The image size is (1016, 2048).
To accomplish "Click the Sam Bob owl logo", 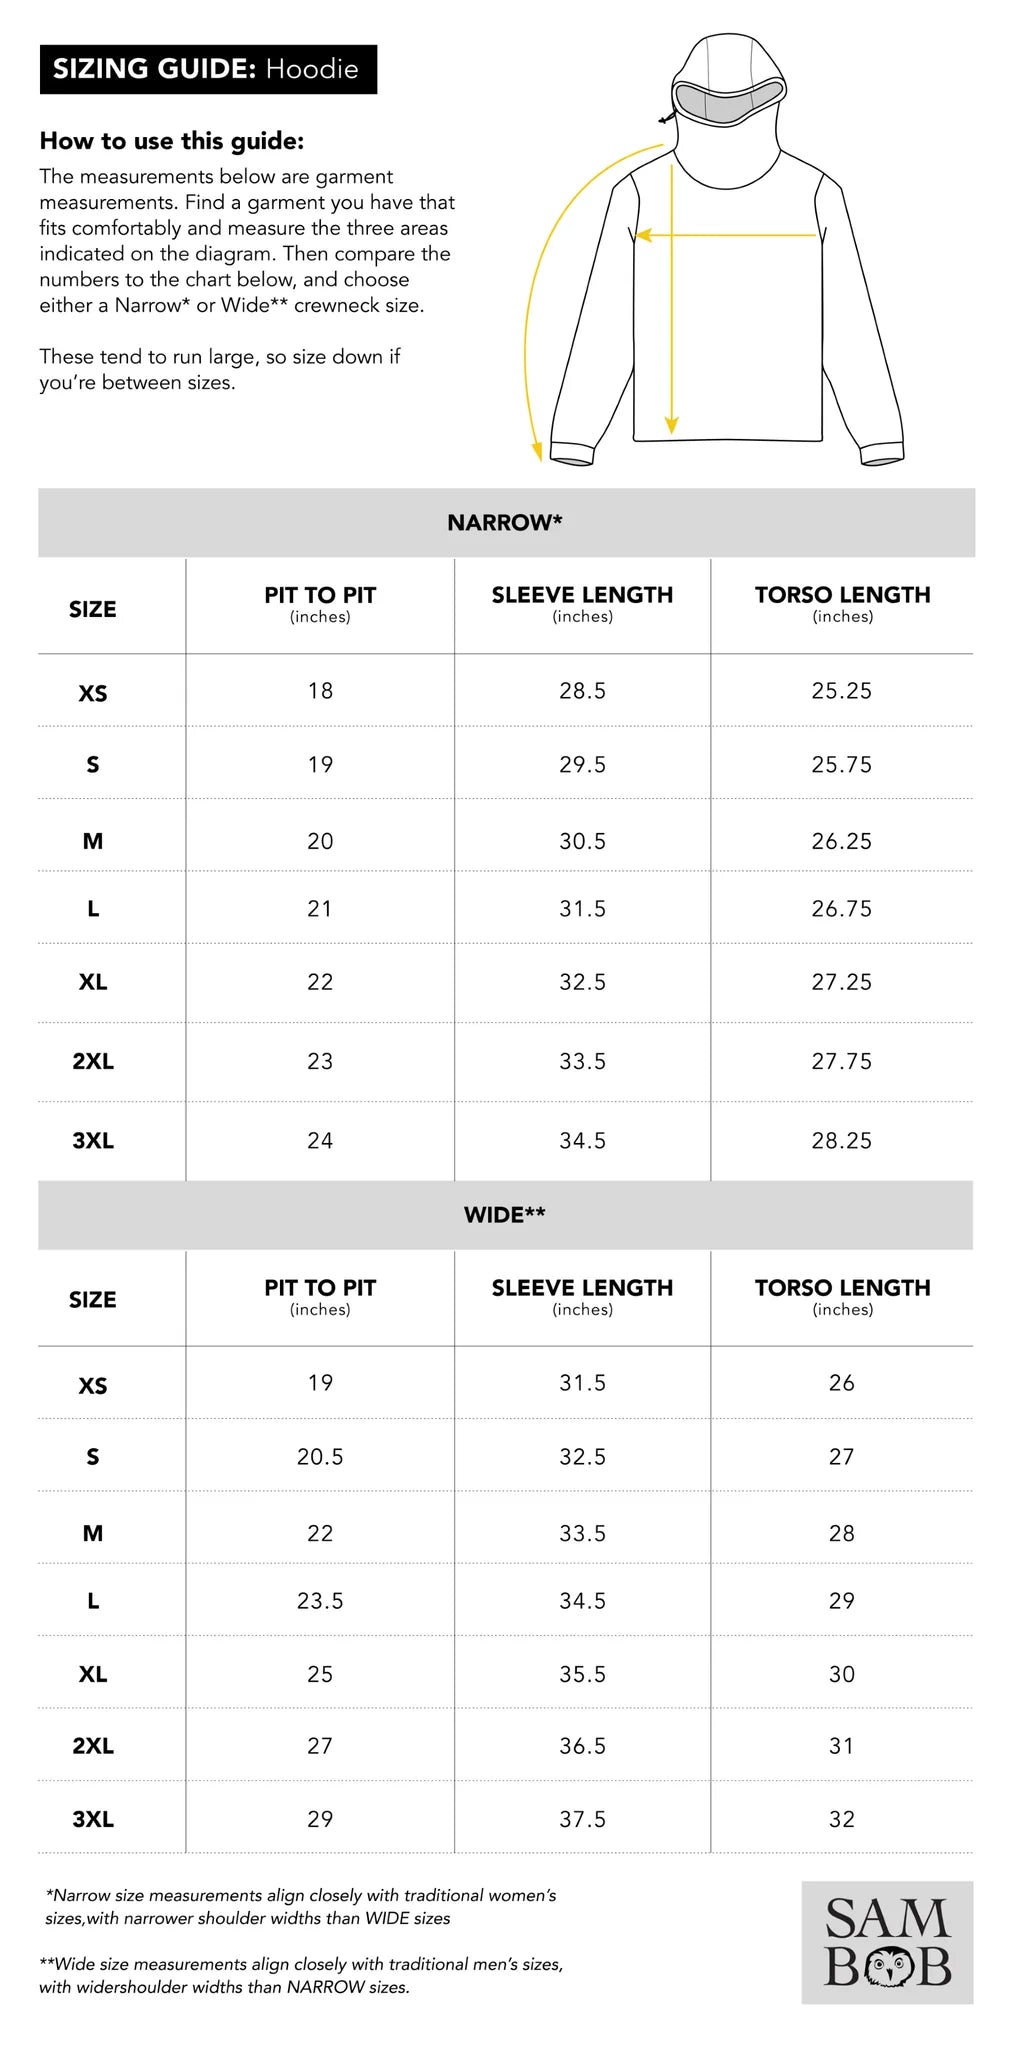I will [887, 1942].
